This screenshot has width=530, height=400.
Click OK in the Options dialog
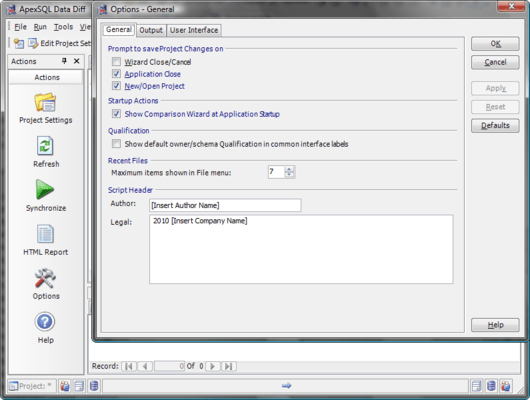coord(495,44)
